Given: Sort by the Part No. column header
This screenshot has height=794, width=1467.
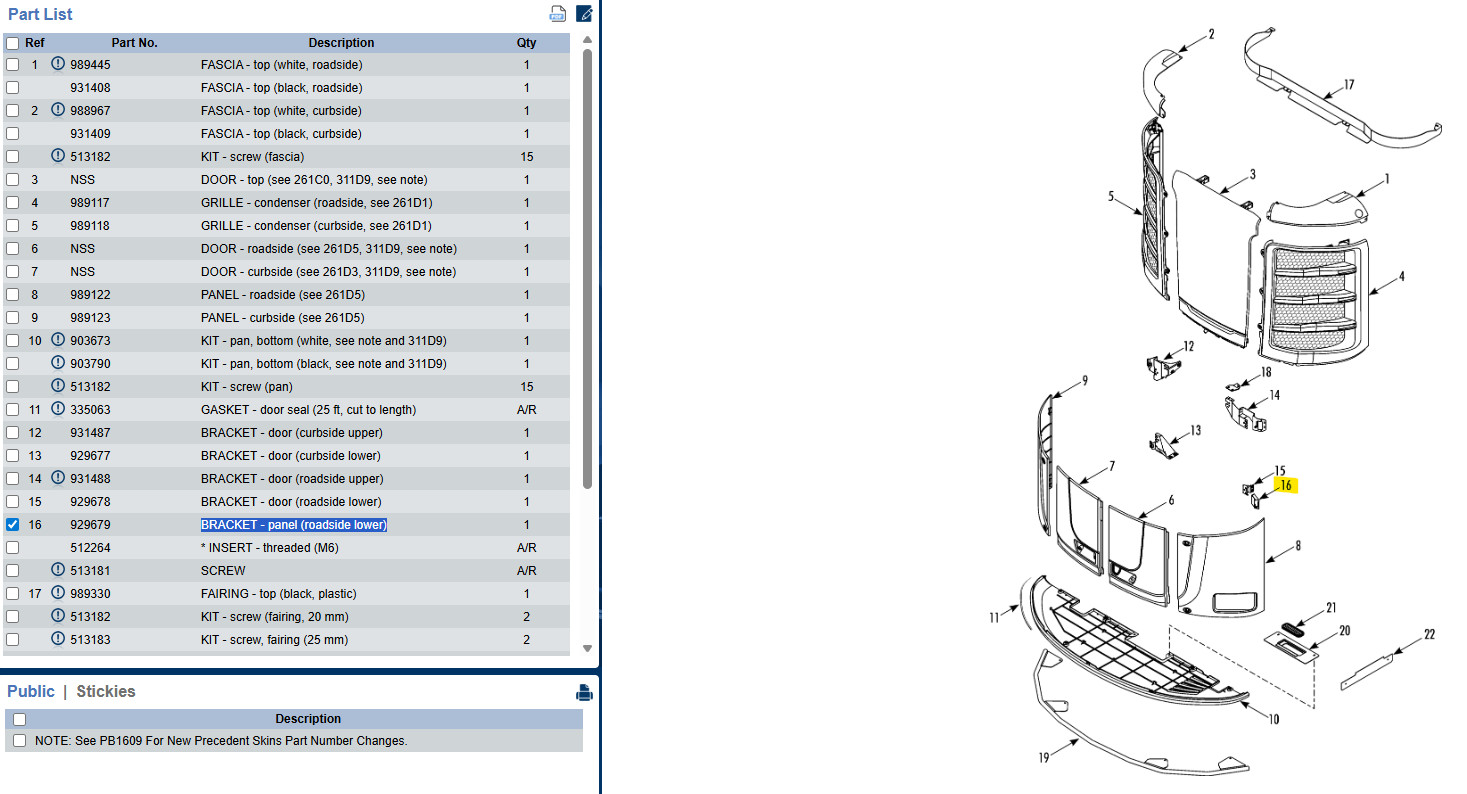Looking at the screenshot, I should tap(135, 43).
